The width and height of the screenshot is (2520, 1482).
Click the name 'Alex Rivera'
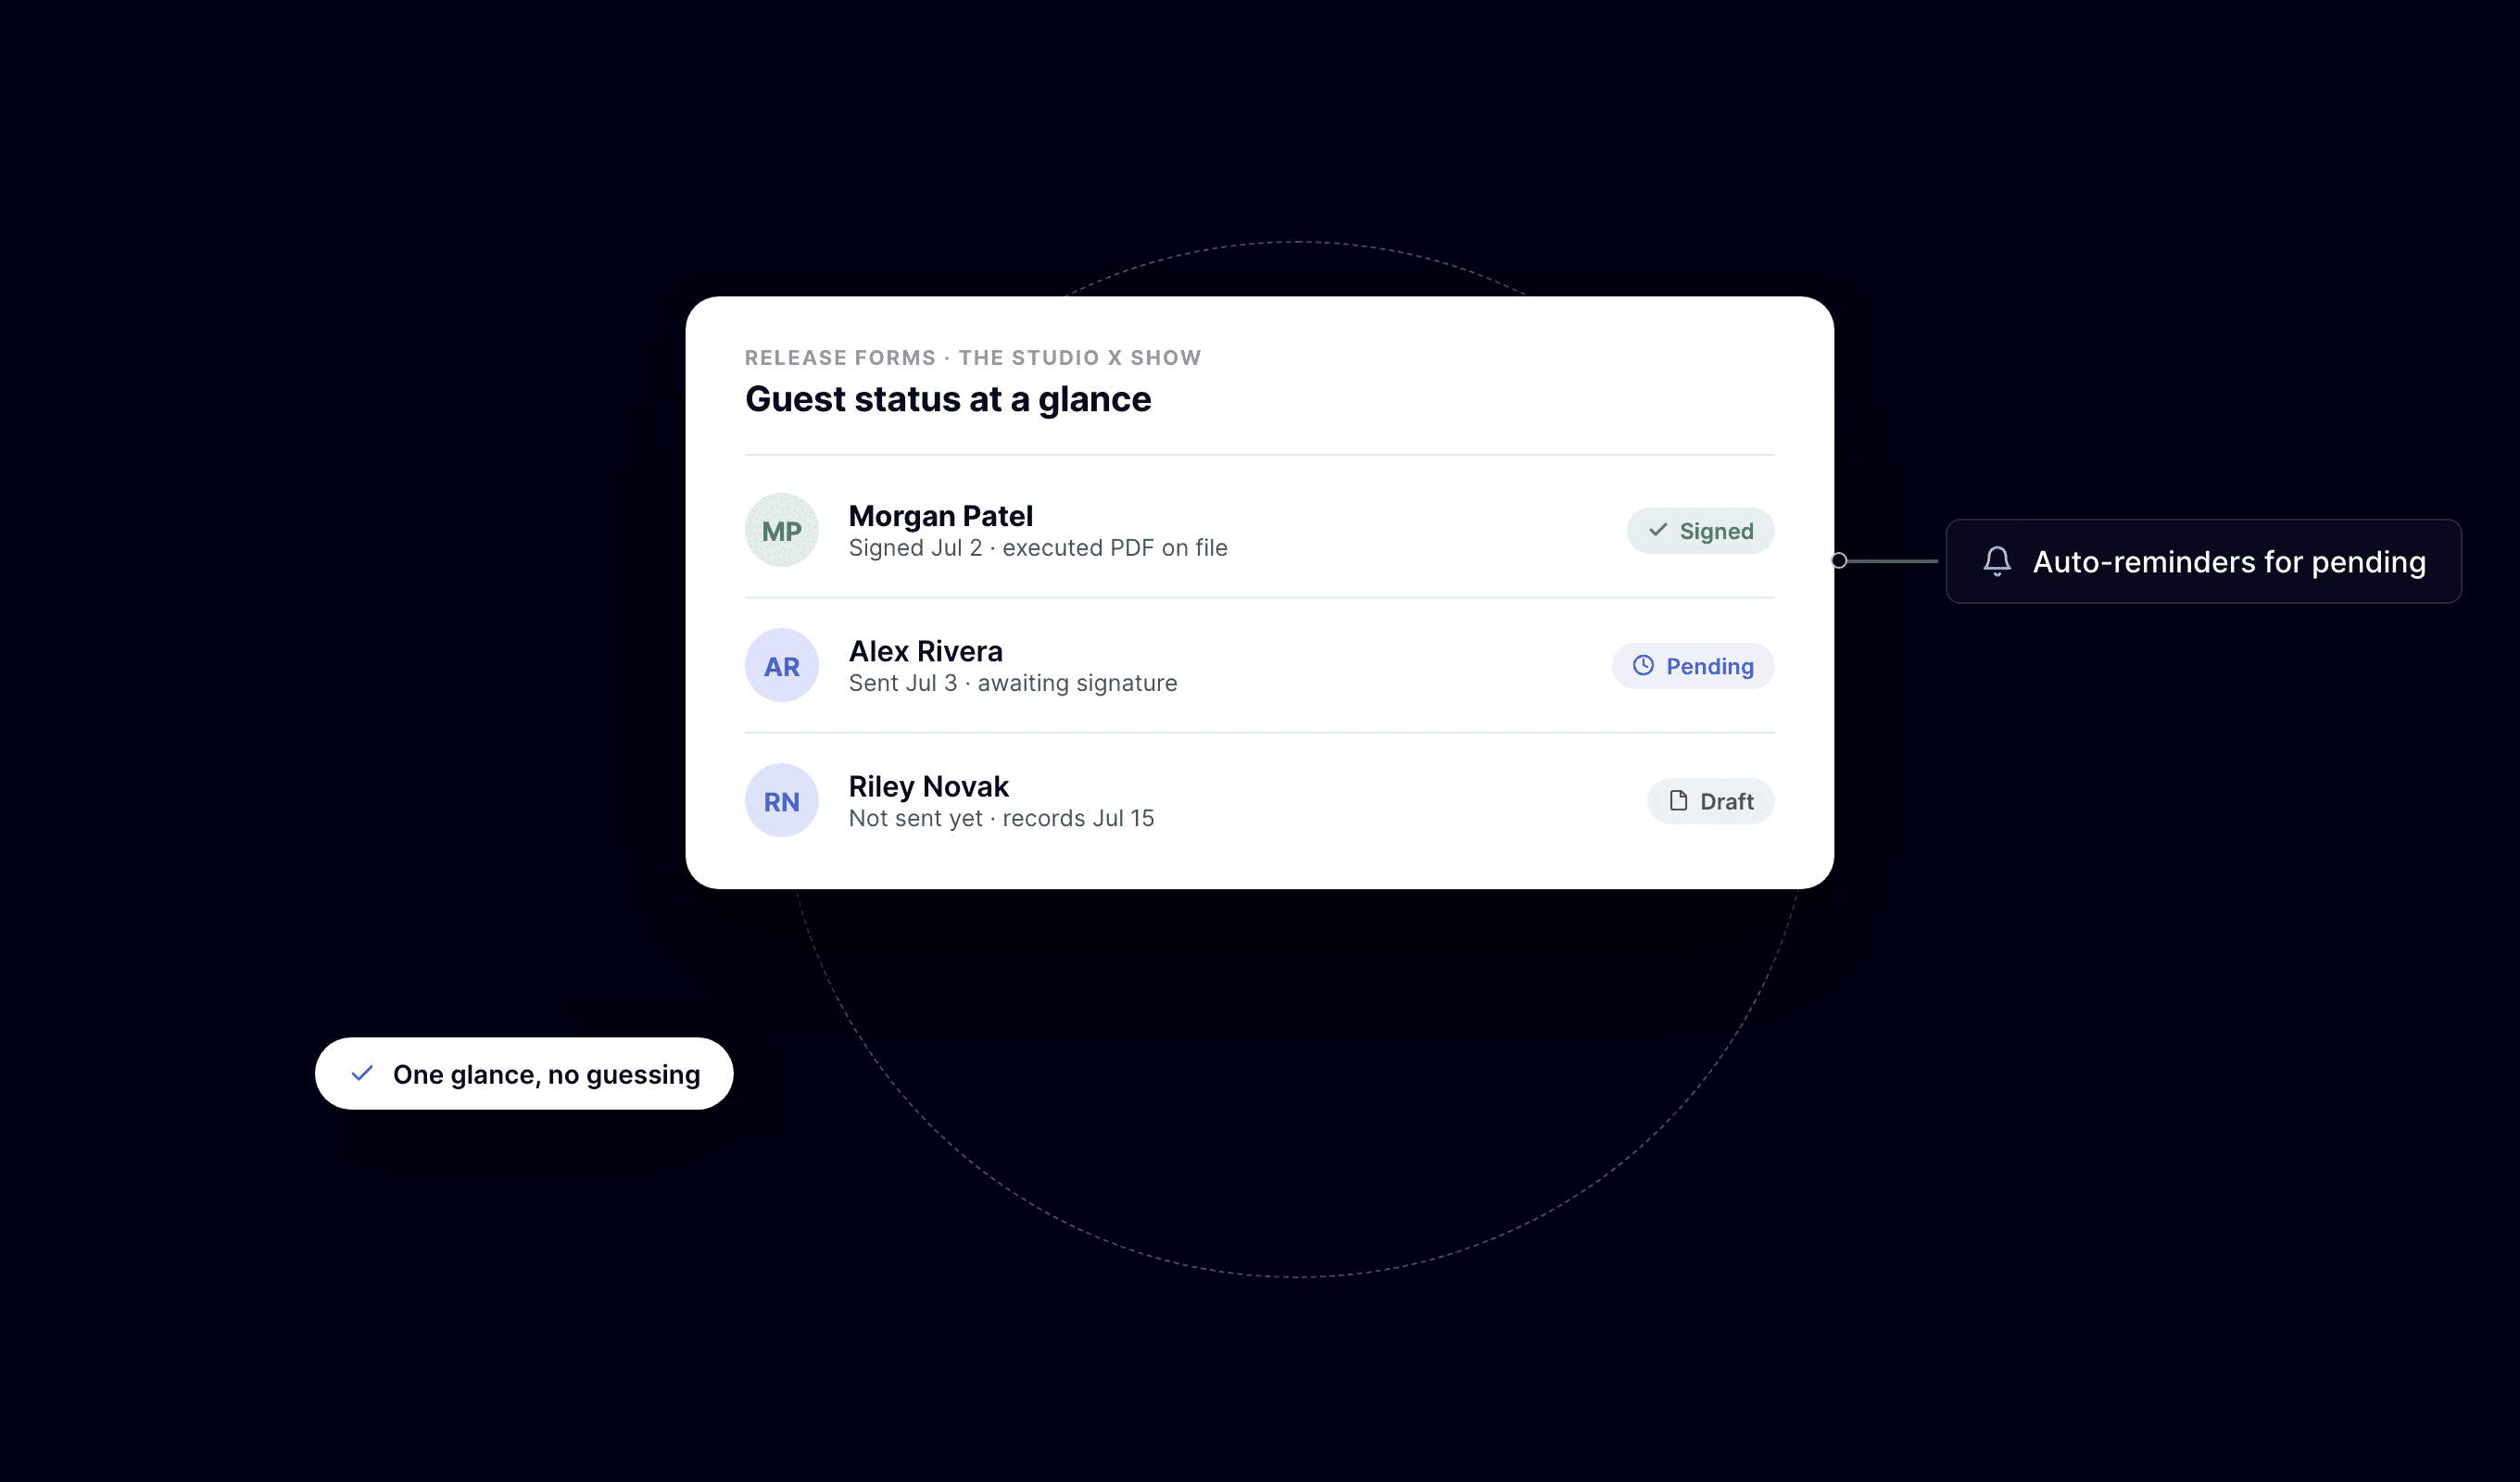[x=925, y=651]
